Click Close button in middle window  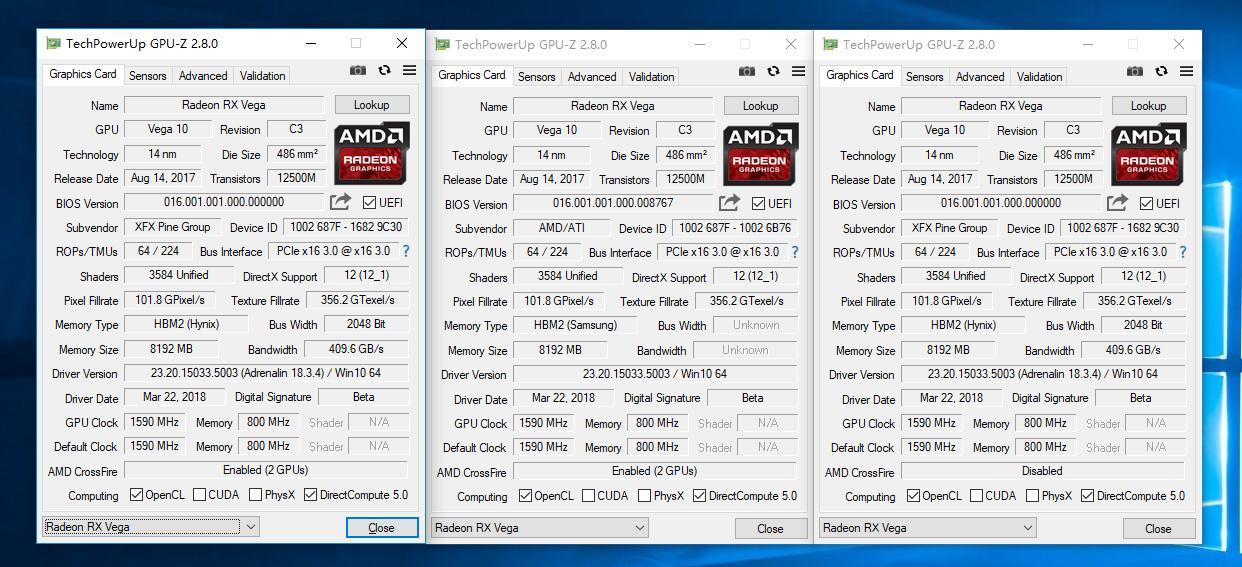point(770,529)
